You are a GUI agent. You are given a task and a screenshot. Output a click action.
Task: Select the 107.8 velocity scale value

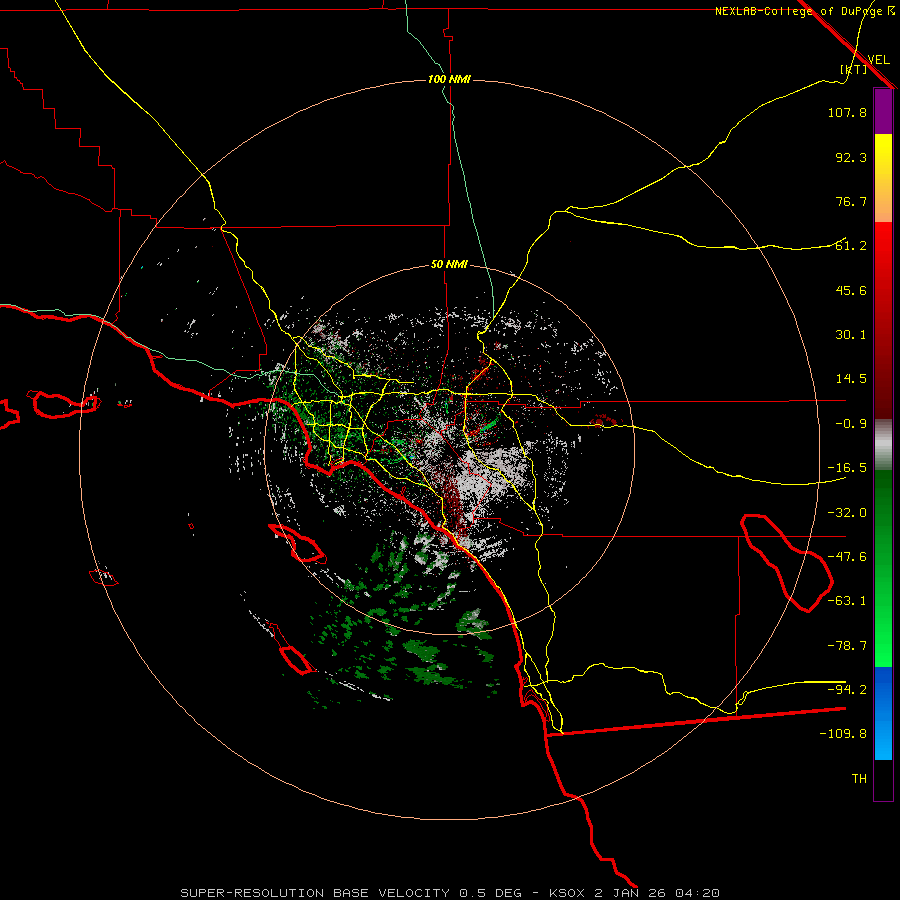[x=847, y=112]
